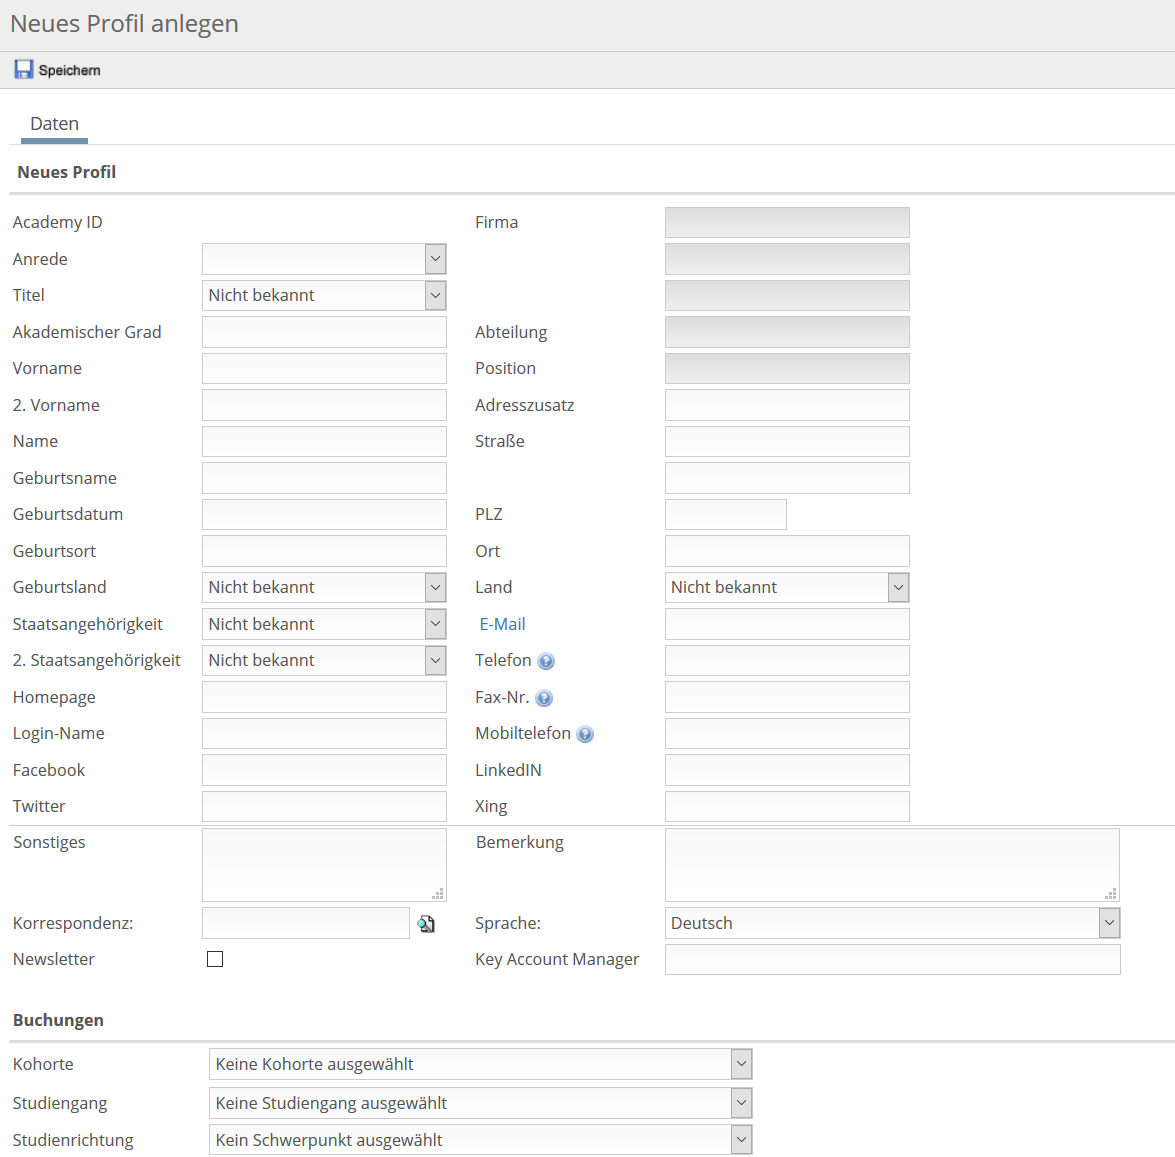Click the Ort input field
Image resolution: width=1175 pixels, height=1157 pixels.
point(787,551)
